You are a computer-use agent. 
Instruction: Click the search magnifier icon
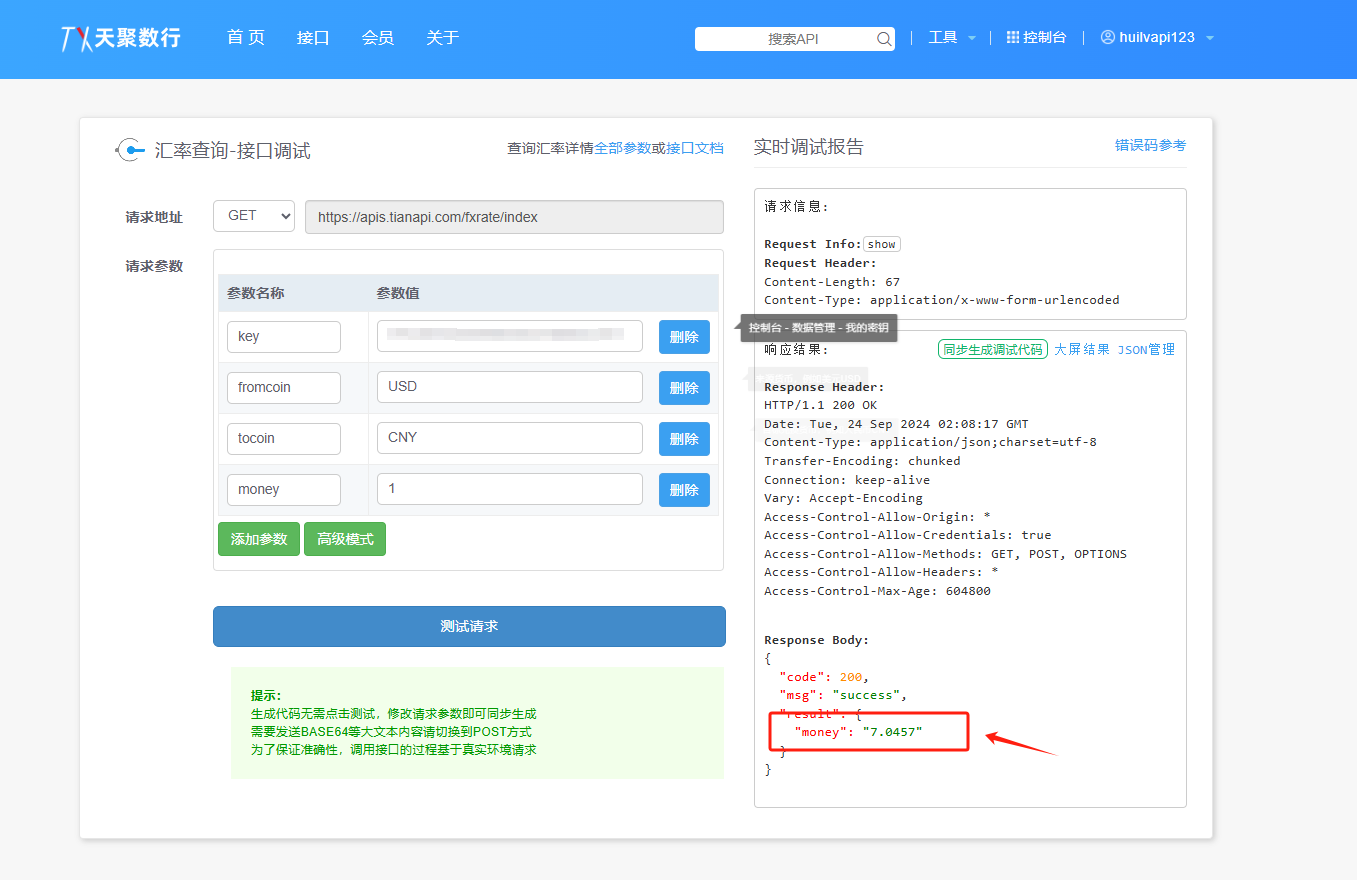[884, 39]
